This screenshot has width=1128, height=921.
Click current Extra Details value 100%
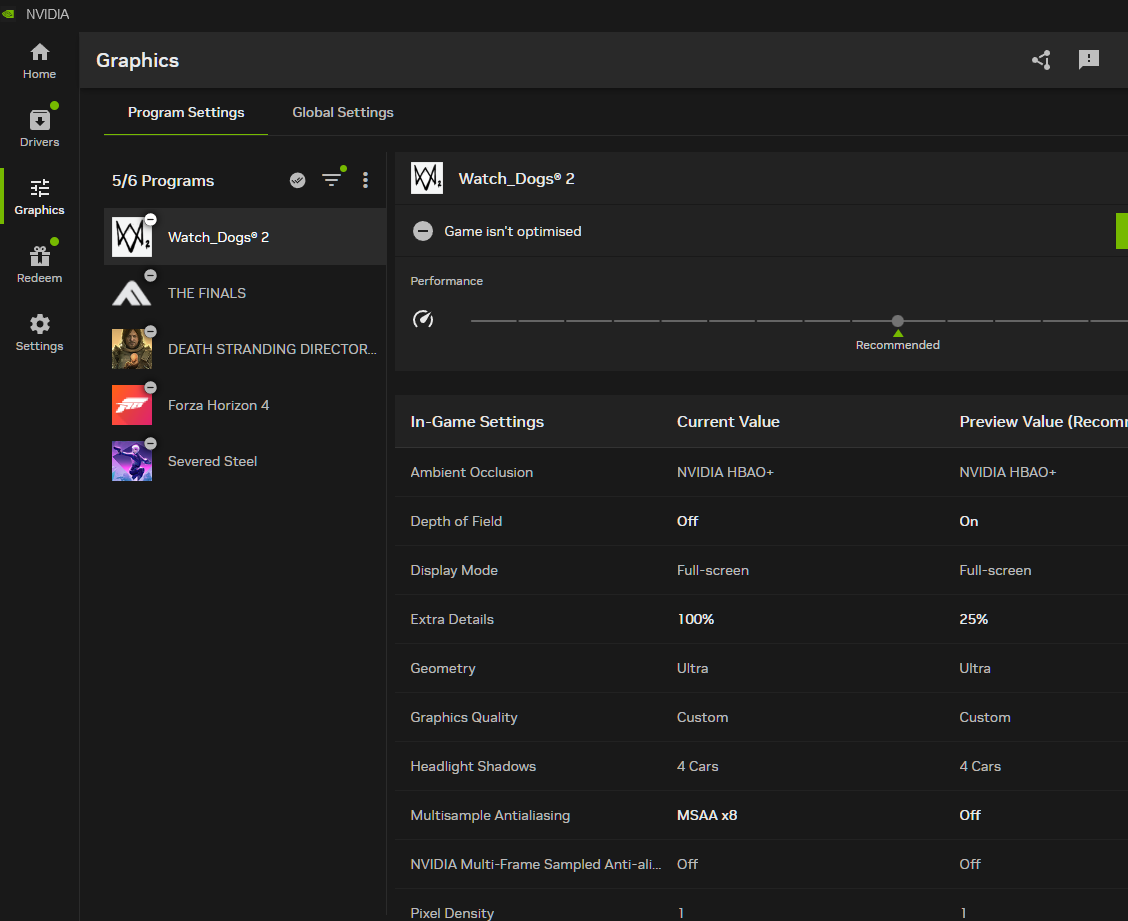click(695, 619)
